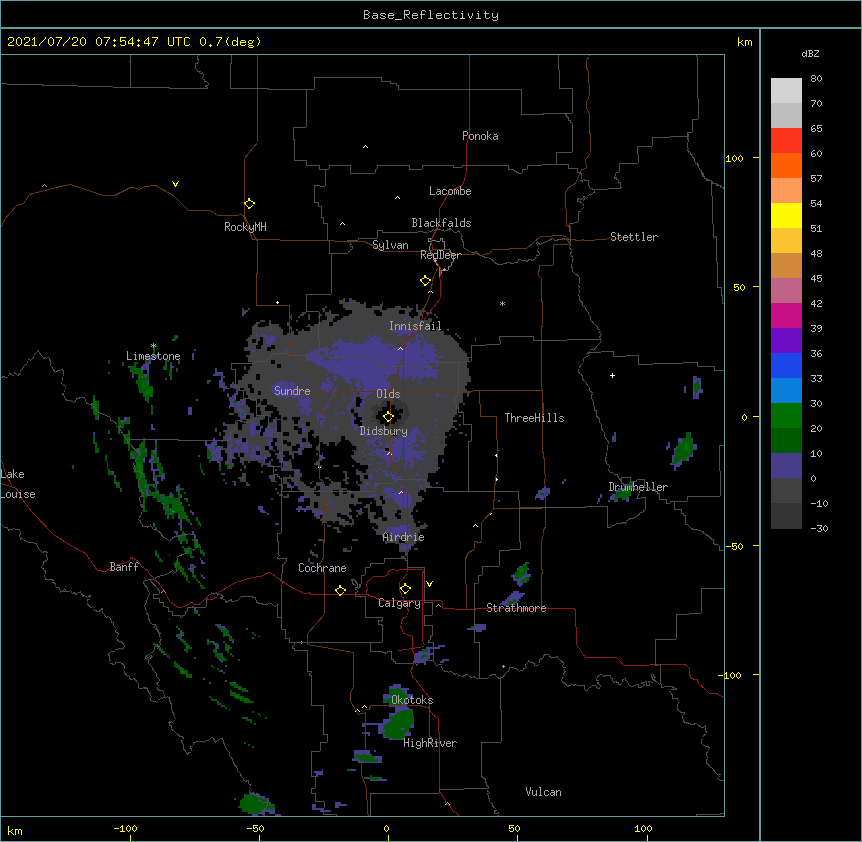Select the Drumheller label
Screen dimensions: 862x842
pyautogui.click(x=638, y=487)
